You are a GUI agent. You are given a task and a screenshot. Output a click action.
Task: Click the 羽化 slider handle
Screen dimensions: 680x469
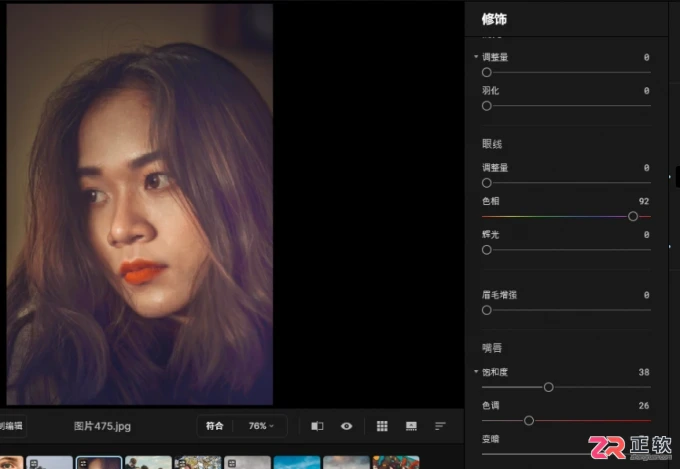point(487,106)
